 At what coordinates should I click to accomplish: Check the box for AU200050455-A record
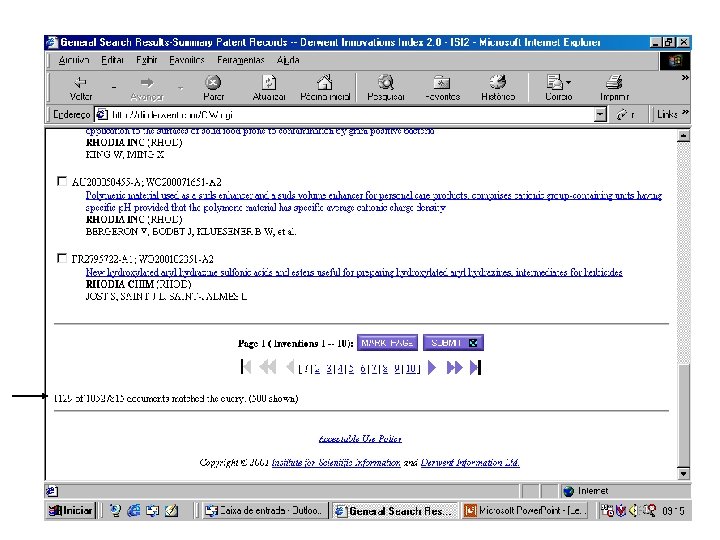[x=62, y=181]
